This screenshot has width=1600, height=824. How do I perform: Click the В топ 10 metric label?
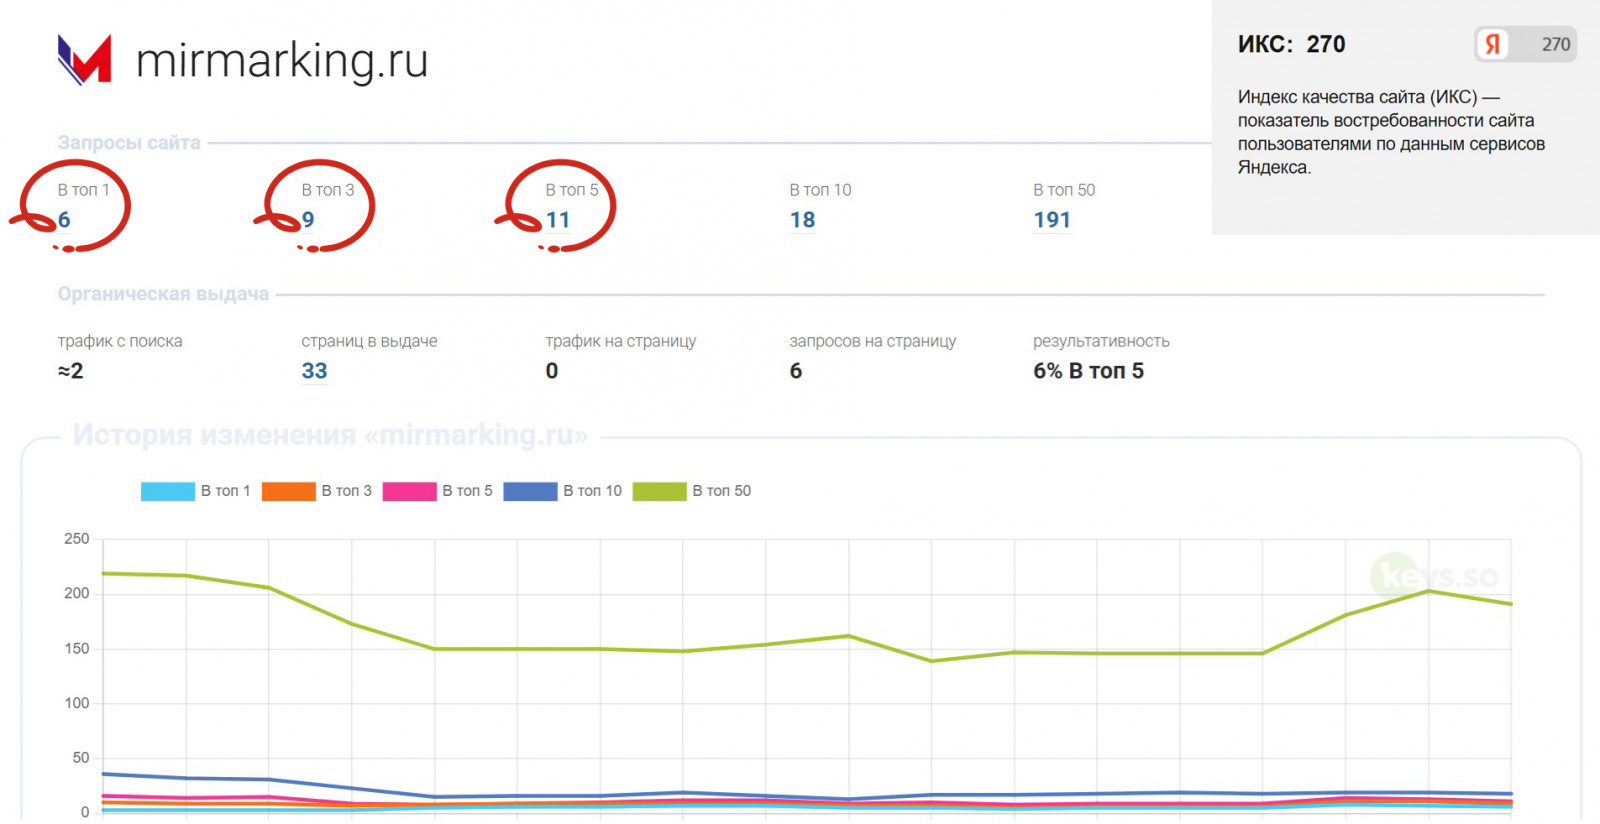point(820,190)
